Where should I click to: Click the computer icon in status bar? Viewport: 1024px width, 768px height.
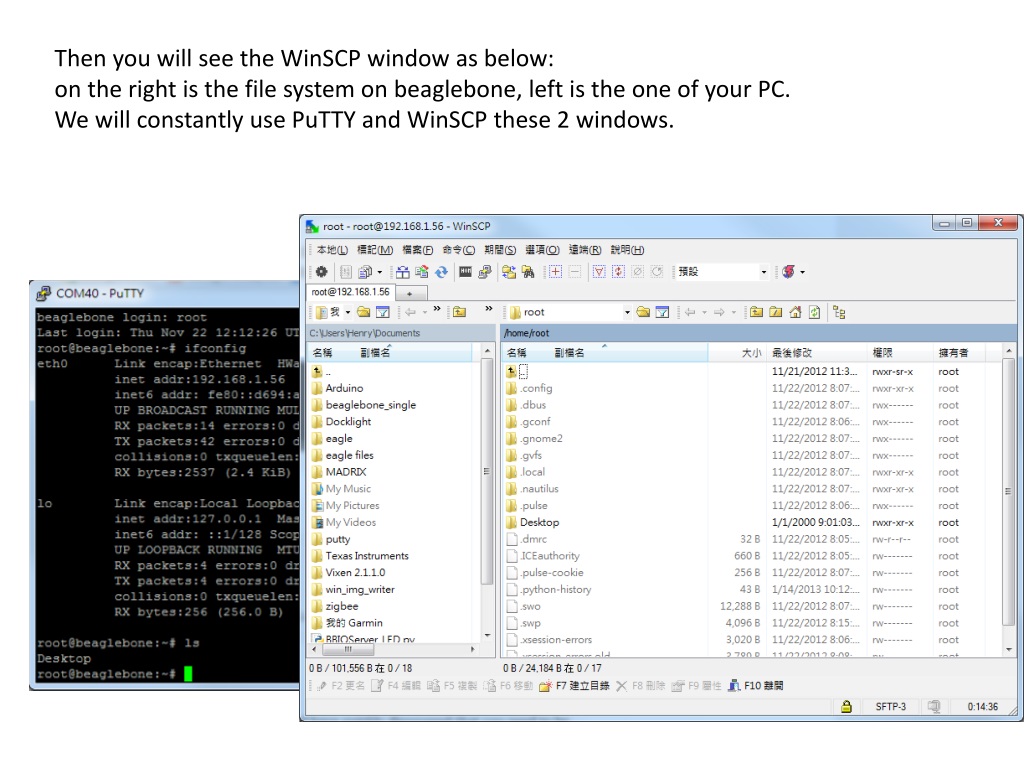[x=934, y=707]
